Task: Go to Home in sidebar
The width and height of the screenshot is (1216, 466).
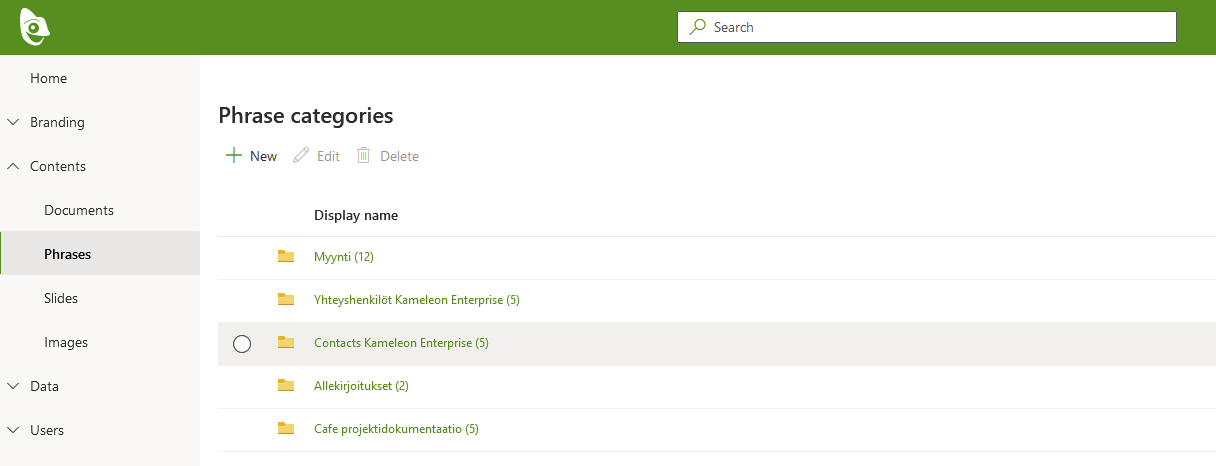Action: (x=48, y=78)
